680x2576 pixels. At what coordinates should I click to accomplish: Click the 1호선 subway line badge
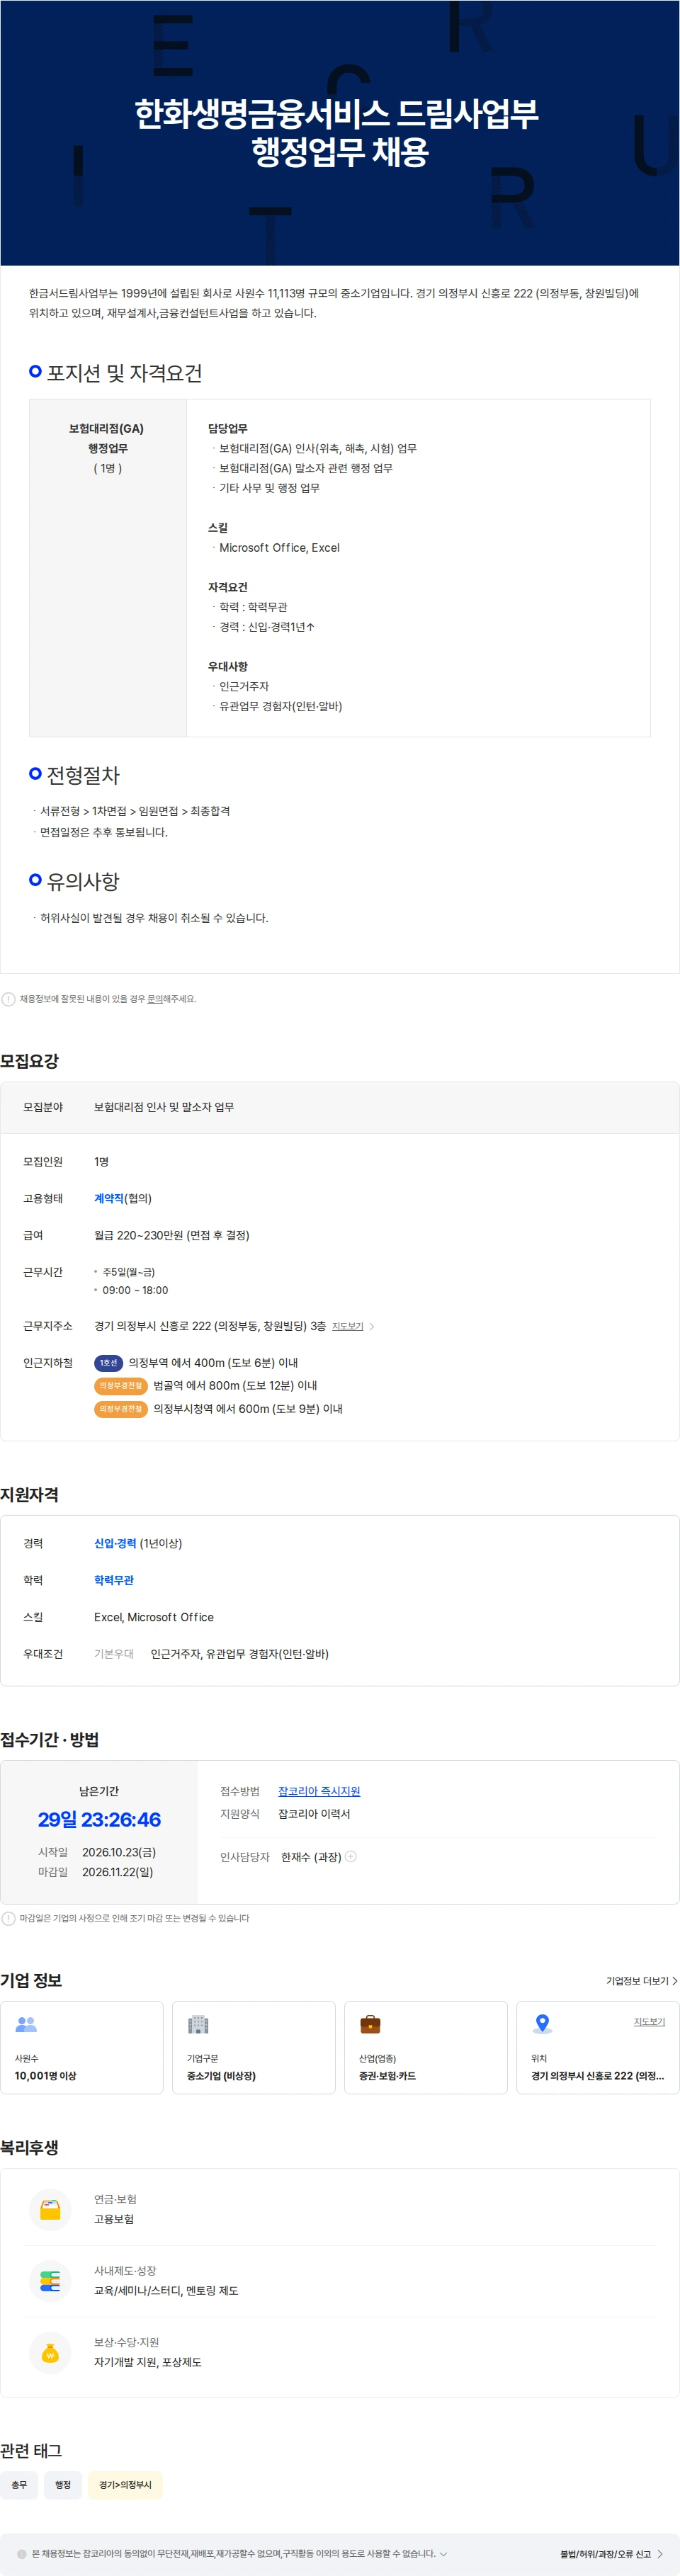click(x=108, y=1363)
